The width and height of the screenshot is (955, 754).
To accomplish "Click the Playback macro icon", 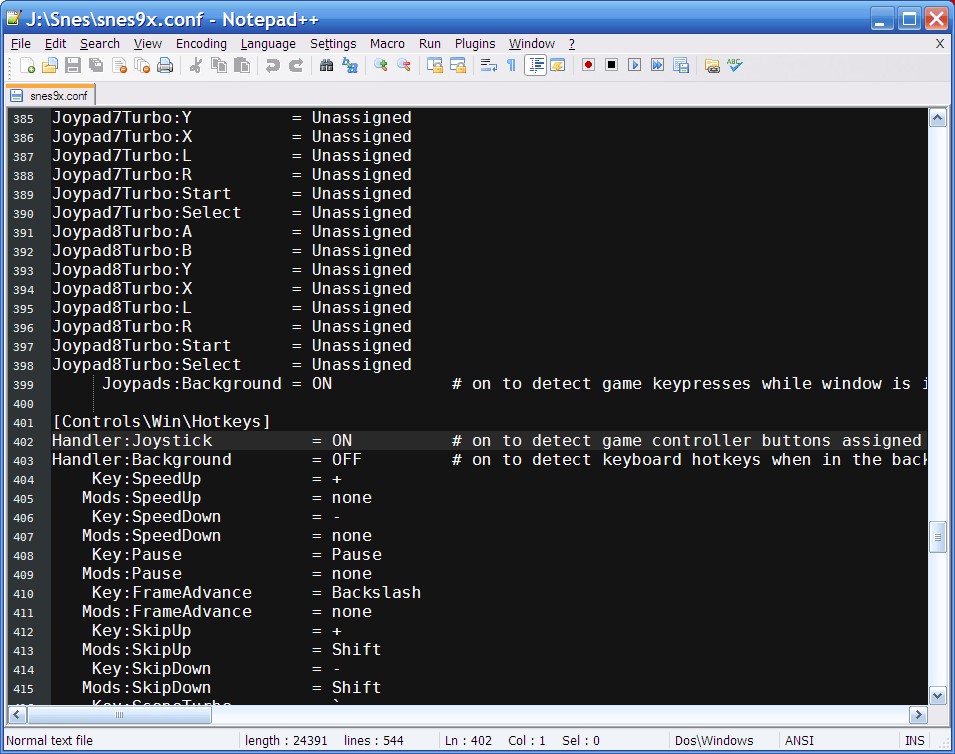I will (634, 66).
